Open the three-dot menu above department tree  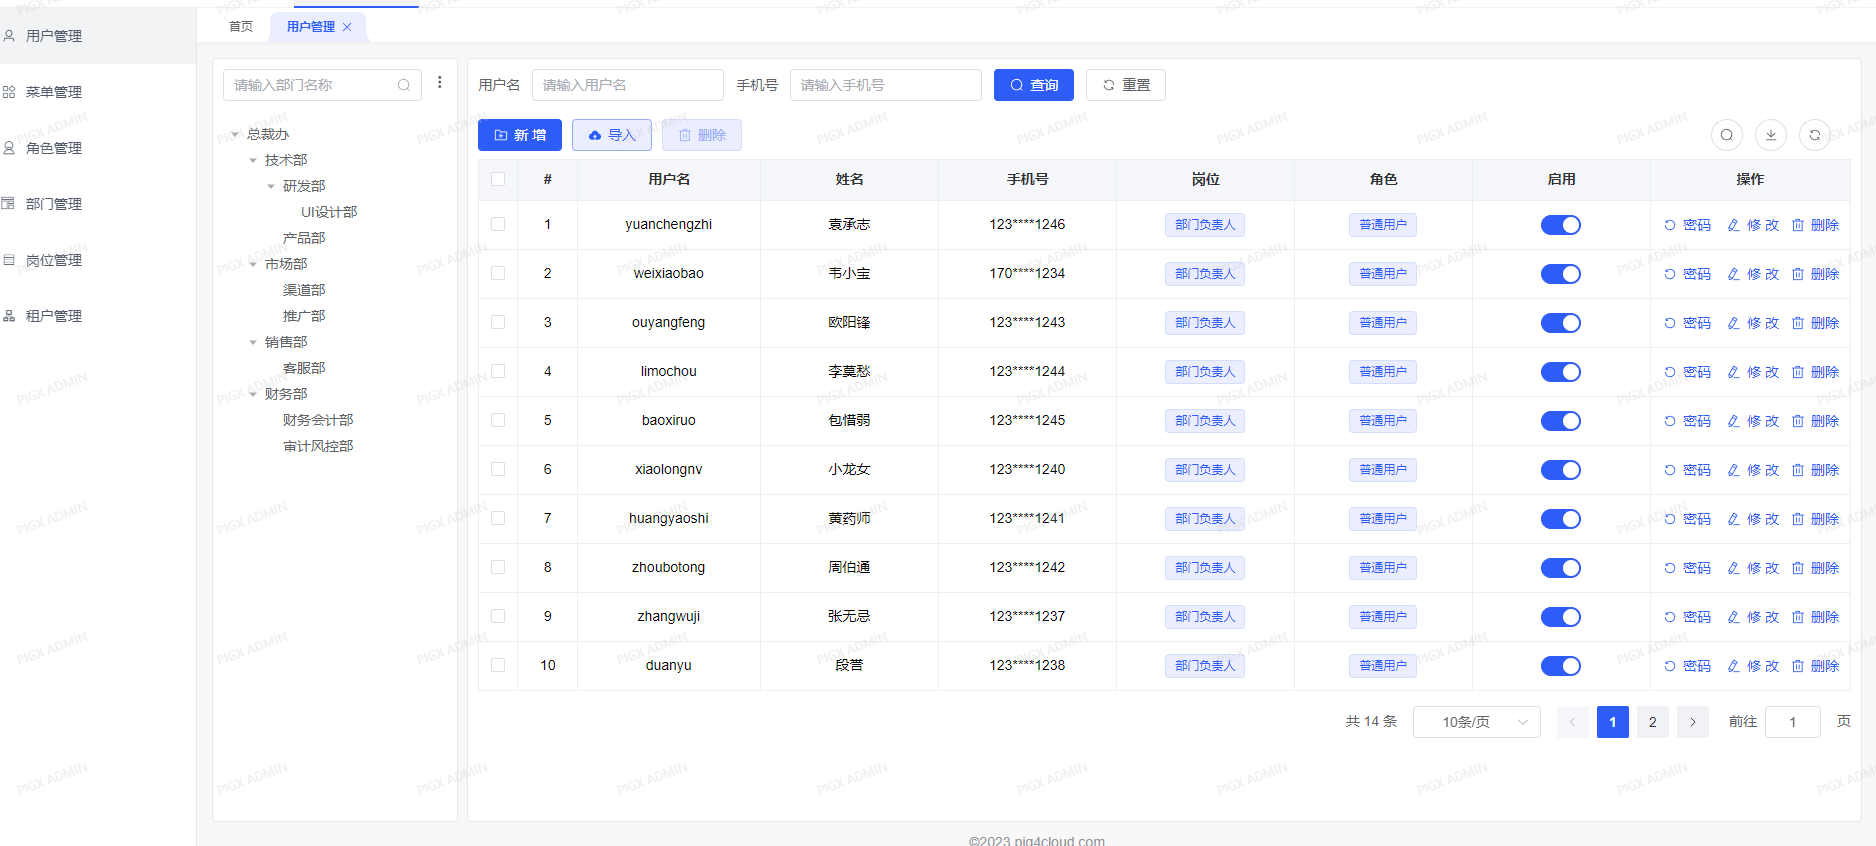click(x=440, y=83)
